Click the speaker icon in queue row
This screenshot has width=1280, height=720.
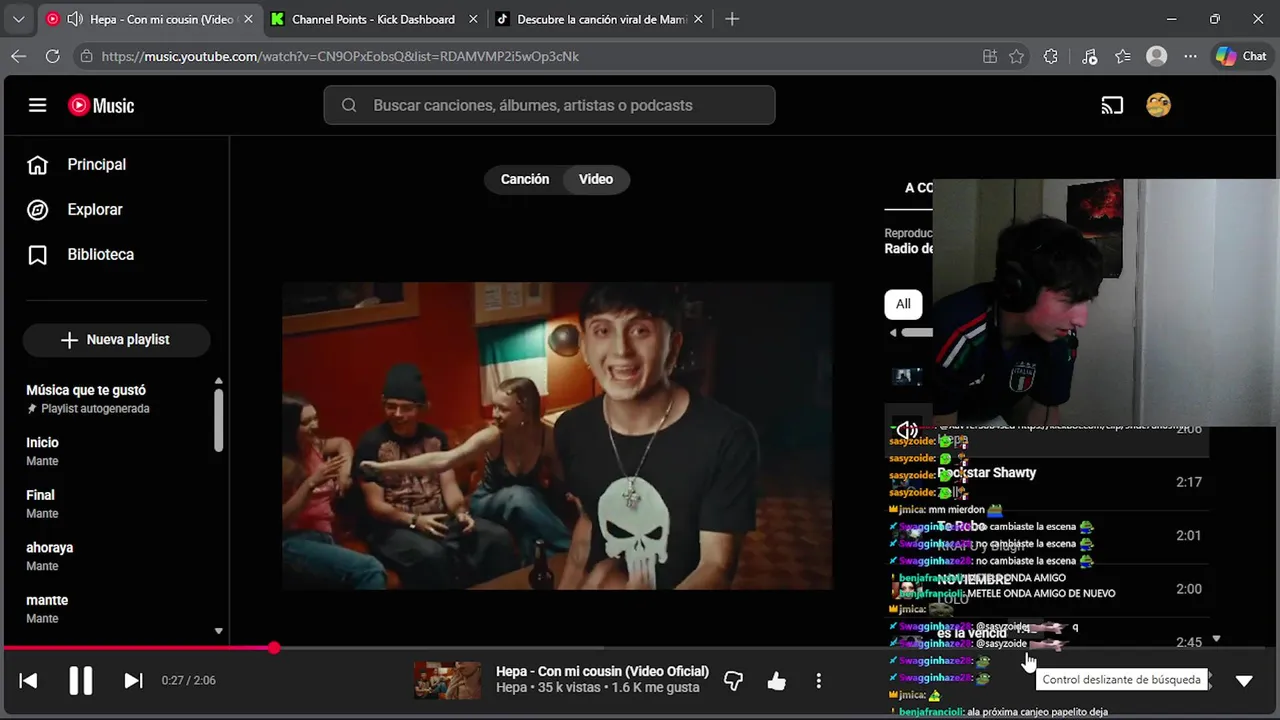tap(906, 430)
